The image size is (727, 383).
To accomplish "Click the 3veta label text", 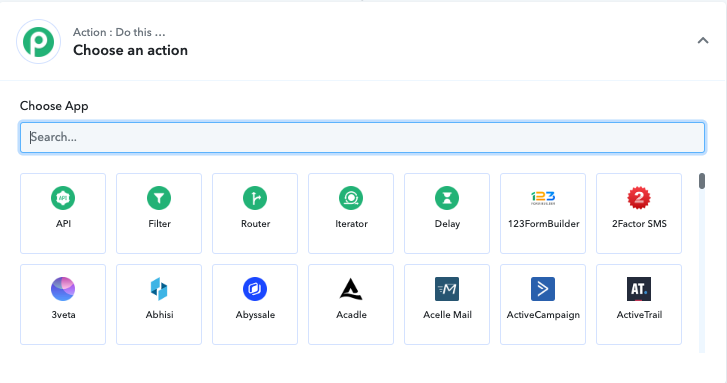I will 63,314.
